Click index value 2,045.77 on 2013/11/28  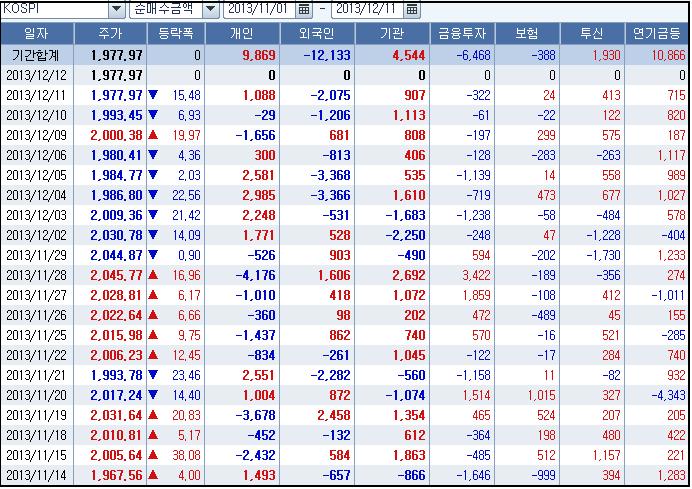tap(117, 275)
